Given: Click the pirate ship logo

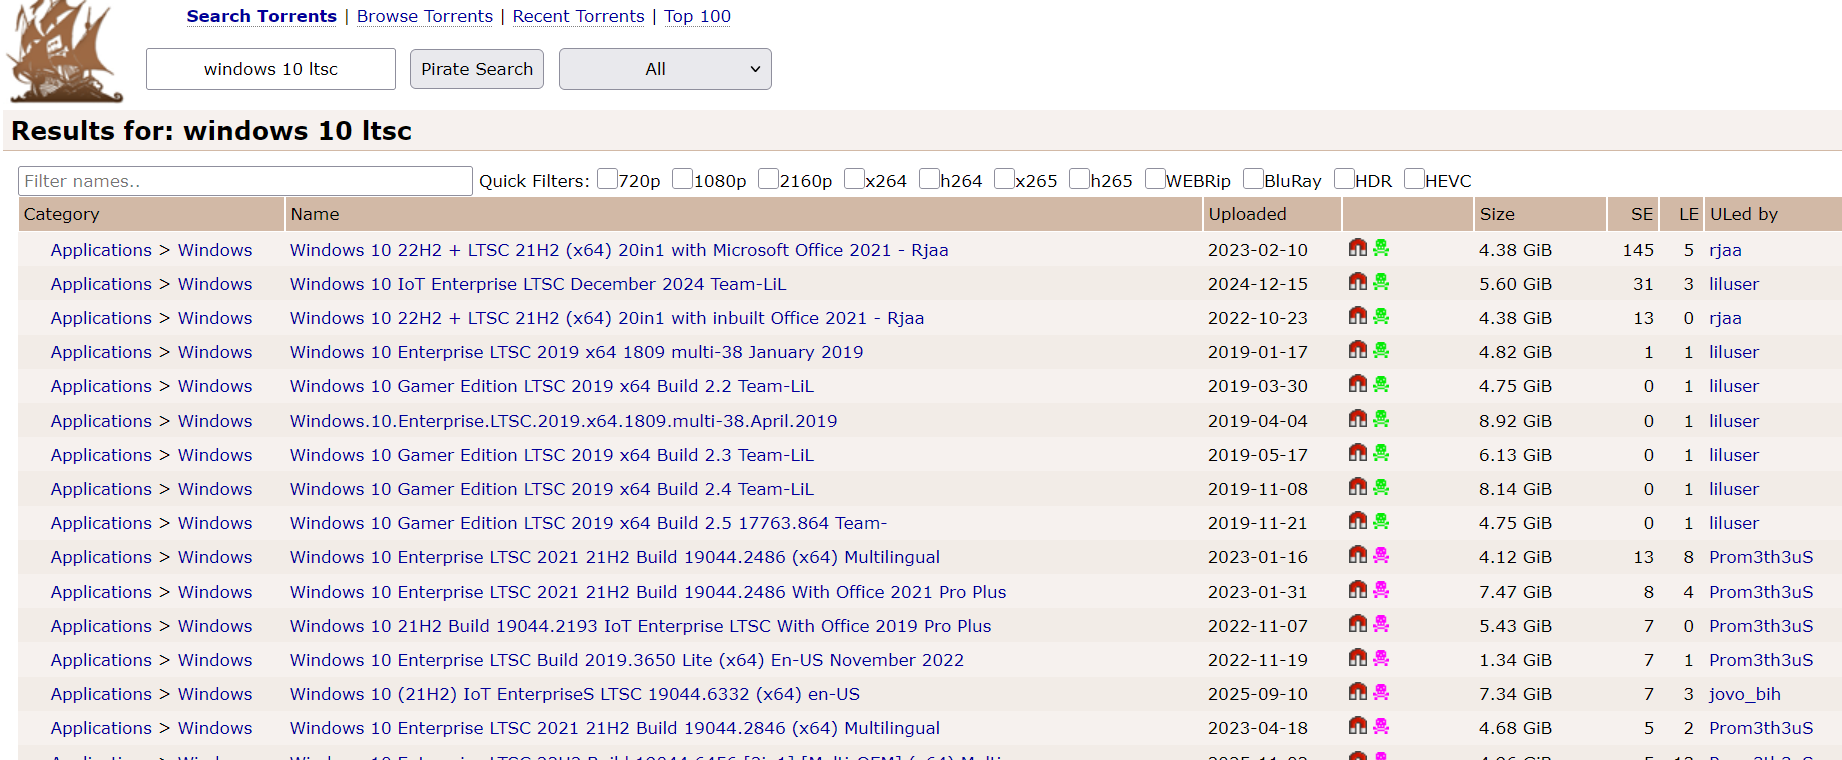Looking at the screenshot, I should 65,51.
